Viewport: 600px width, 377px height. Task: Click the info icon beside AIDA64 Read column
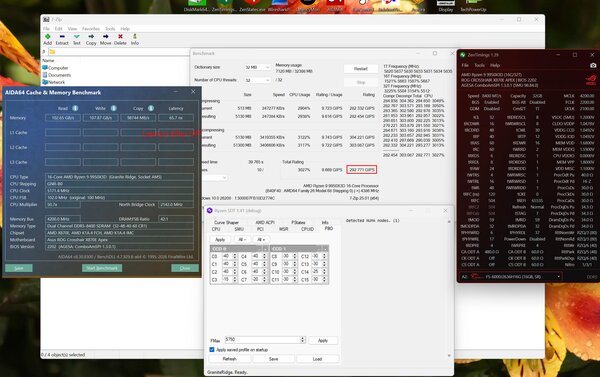point(75,108)
